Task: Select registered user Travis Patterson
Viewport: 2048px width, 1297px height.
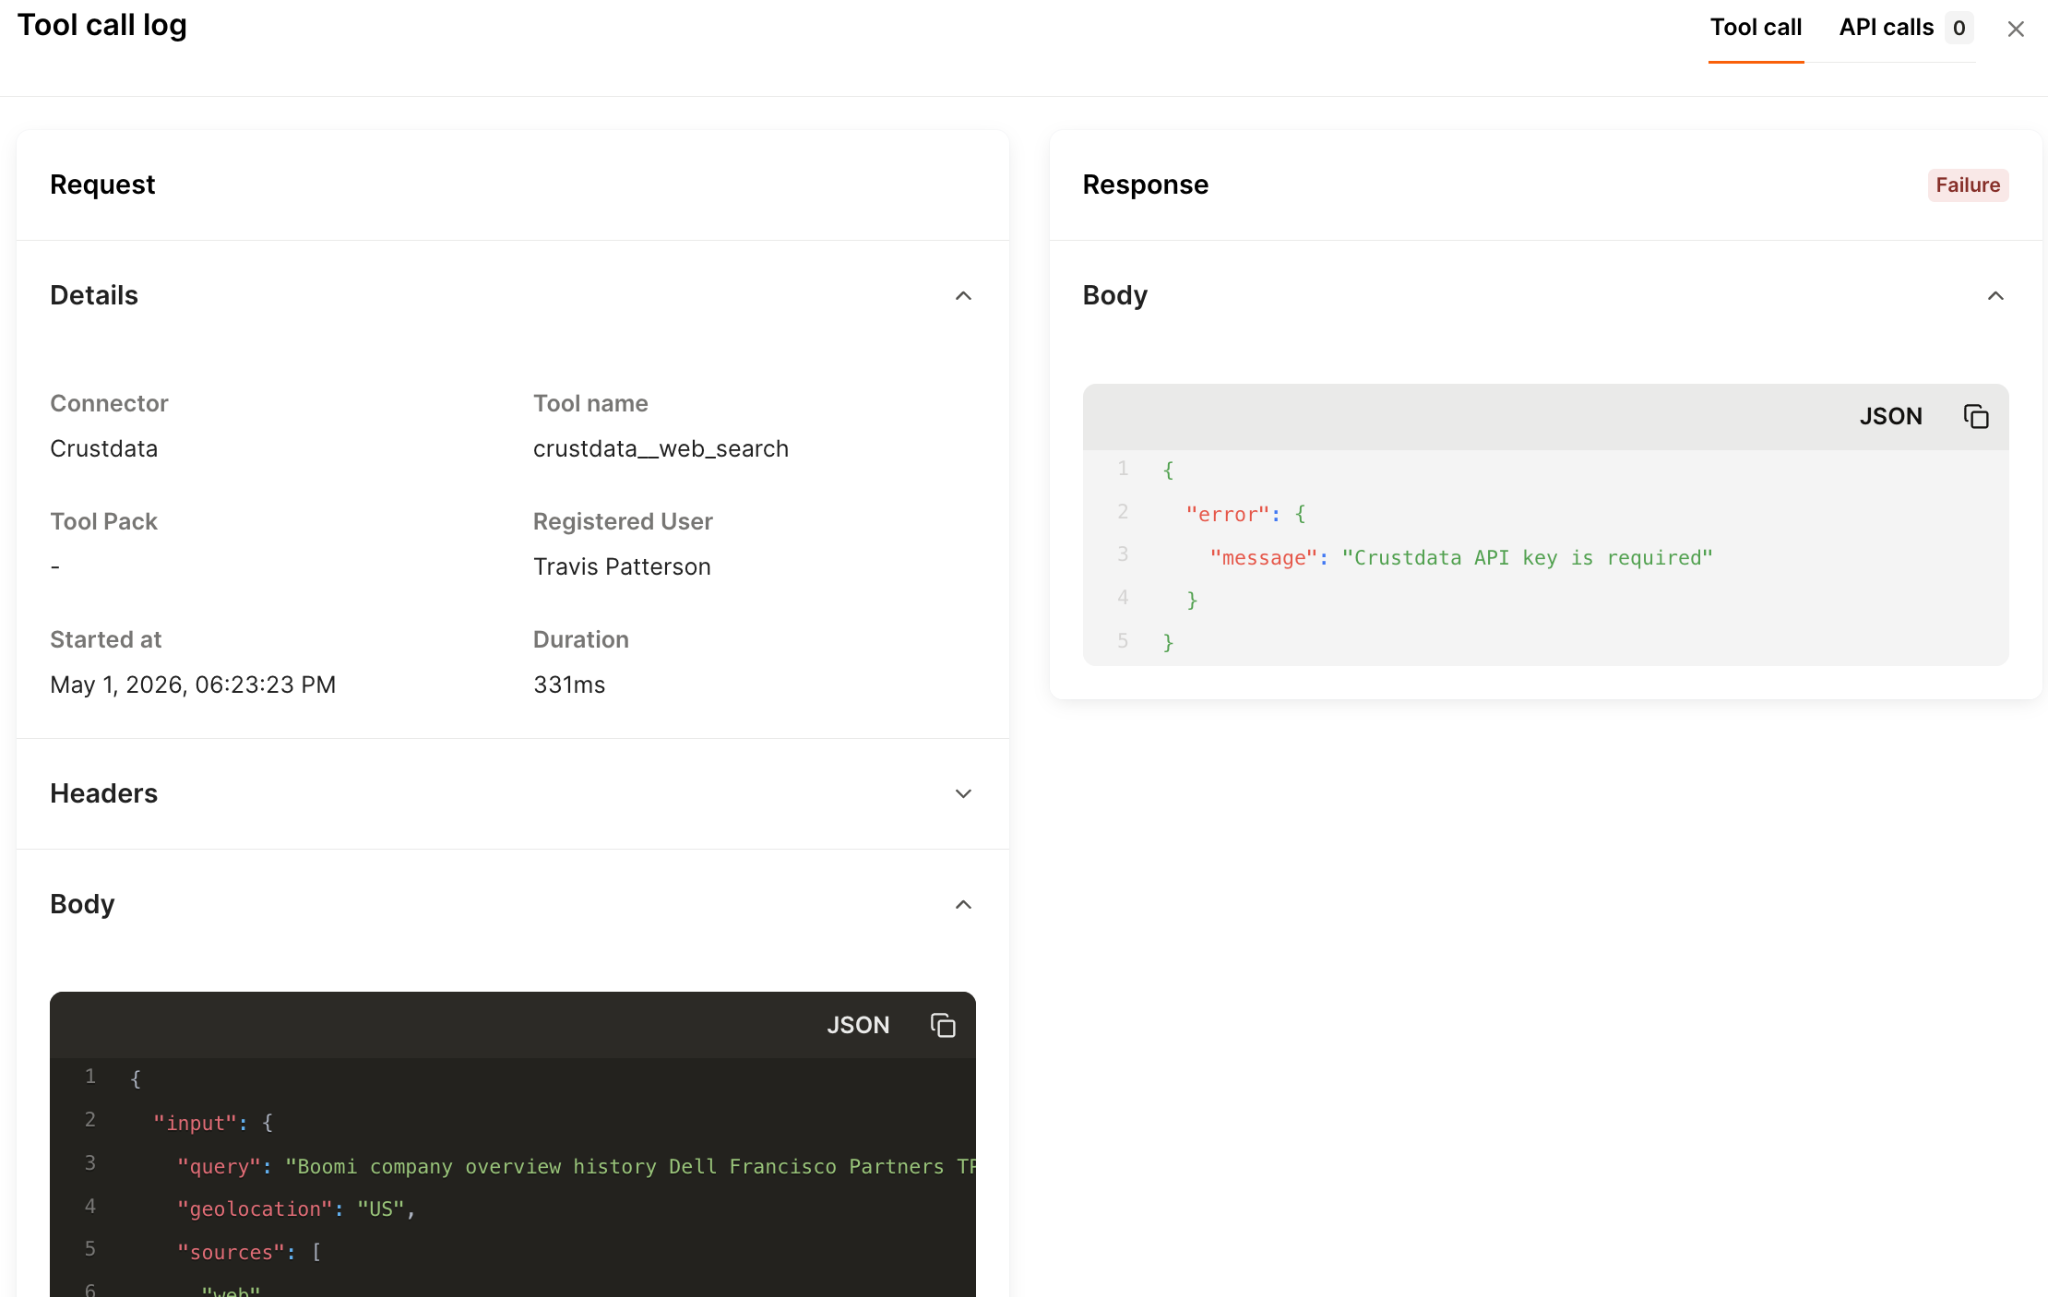Action: pos(621,566)
